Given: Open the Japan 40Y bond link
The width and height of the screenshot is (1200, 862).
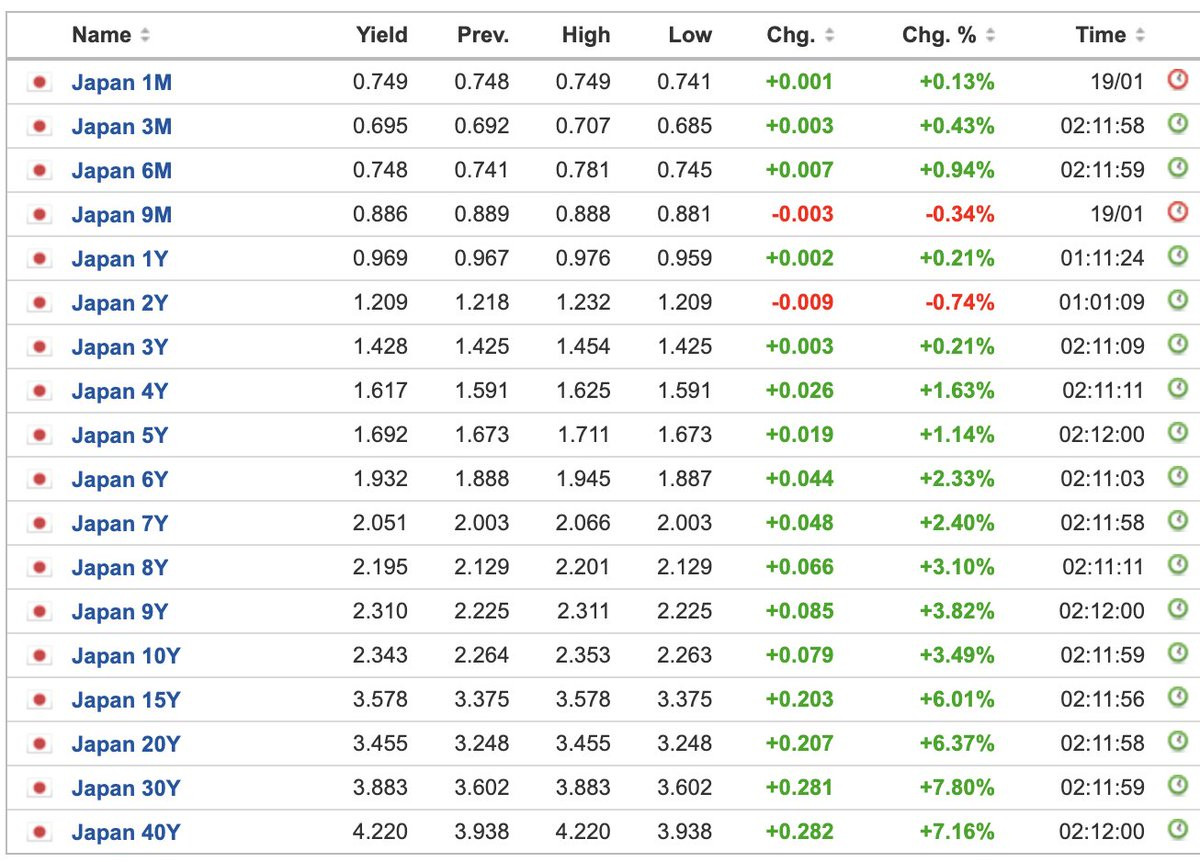Looking at the screenshot, I should click(x=126, y=832).
